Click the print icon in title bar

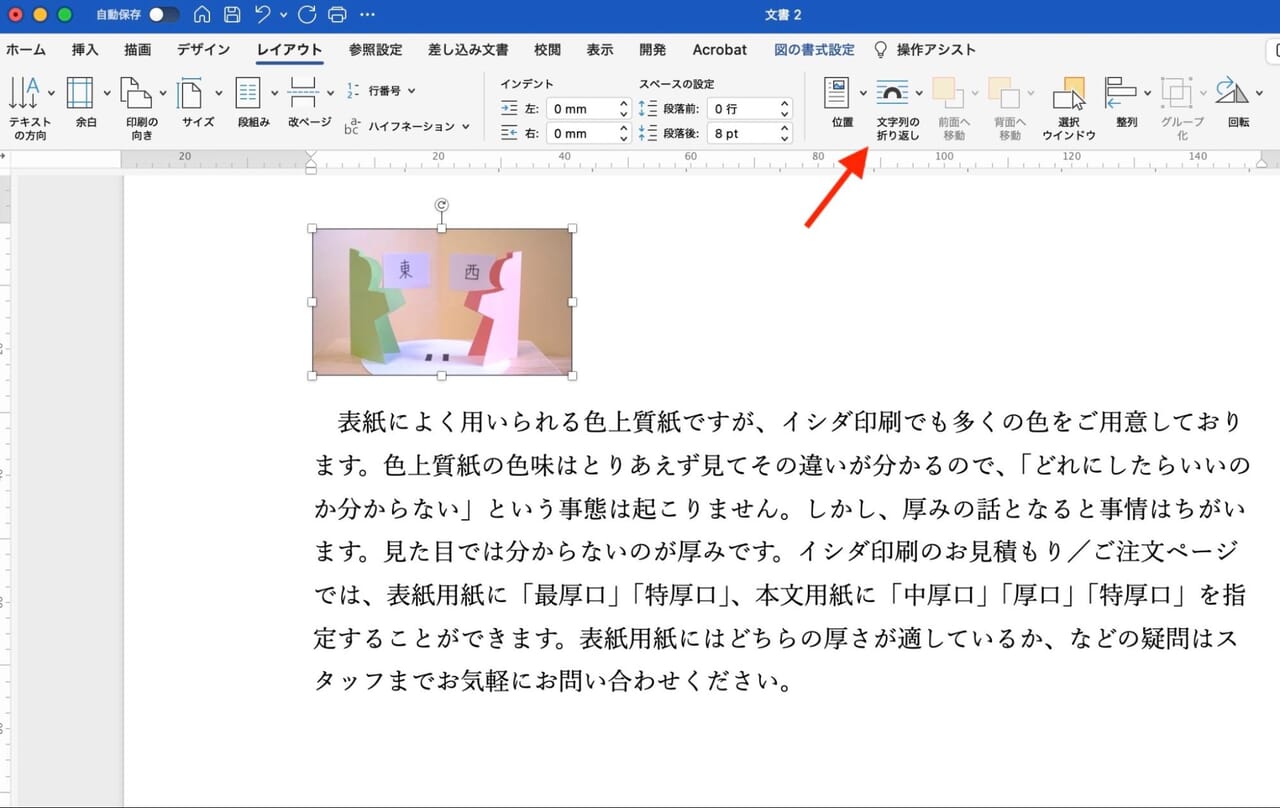tap(337, 15)
